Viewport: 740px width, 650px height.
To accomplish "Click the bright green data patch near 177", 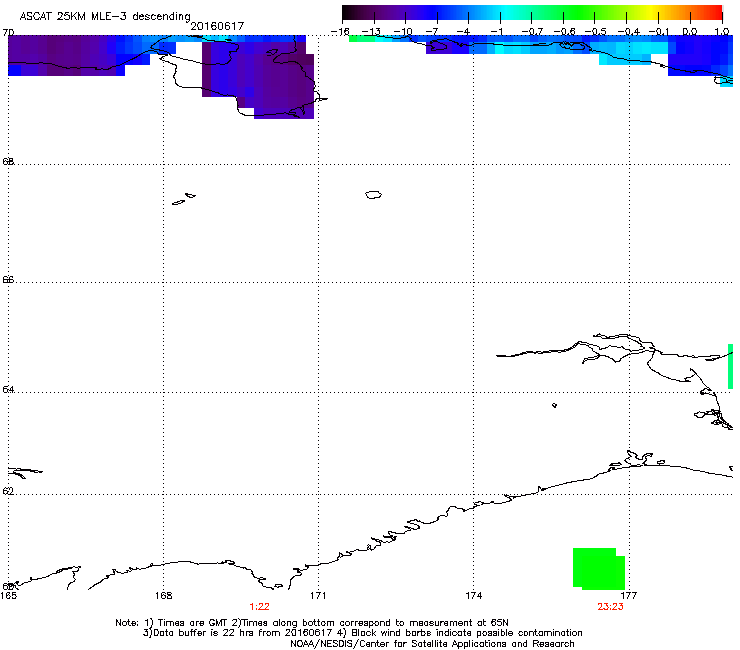I will (599, 569).
